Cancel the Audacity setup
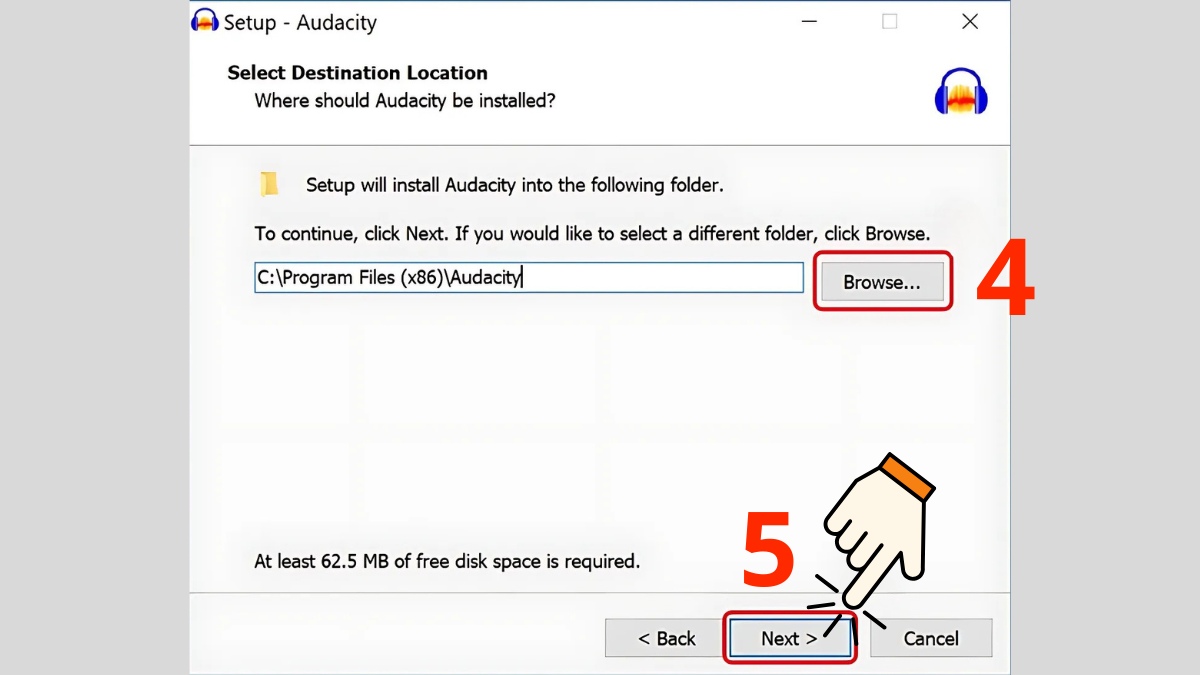This screenshot has height=675, width=1200. [x=931, y=638]
